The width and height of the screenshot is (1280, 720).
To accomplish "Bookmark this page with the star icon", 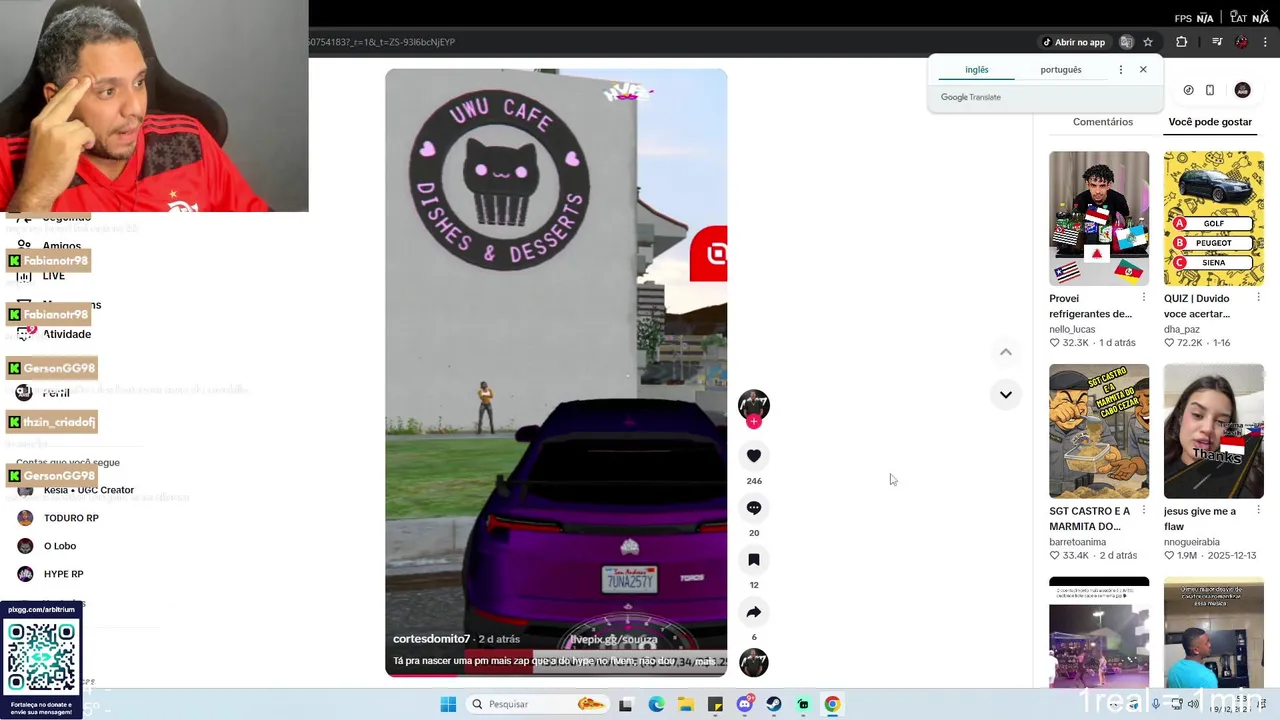I will [1148, 42].
